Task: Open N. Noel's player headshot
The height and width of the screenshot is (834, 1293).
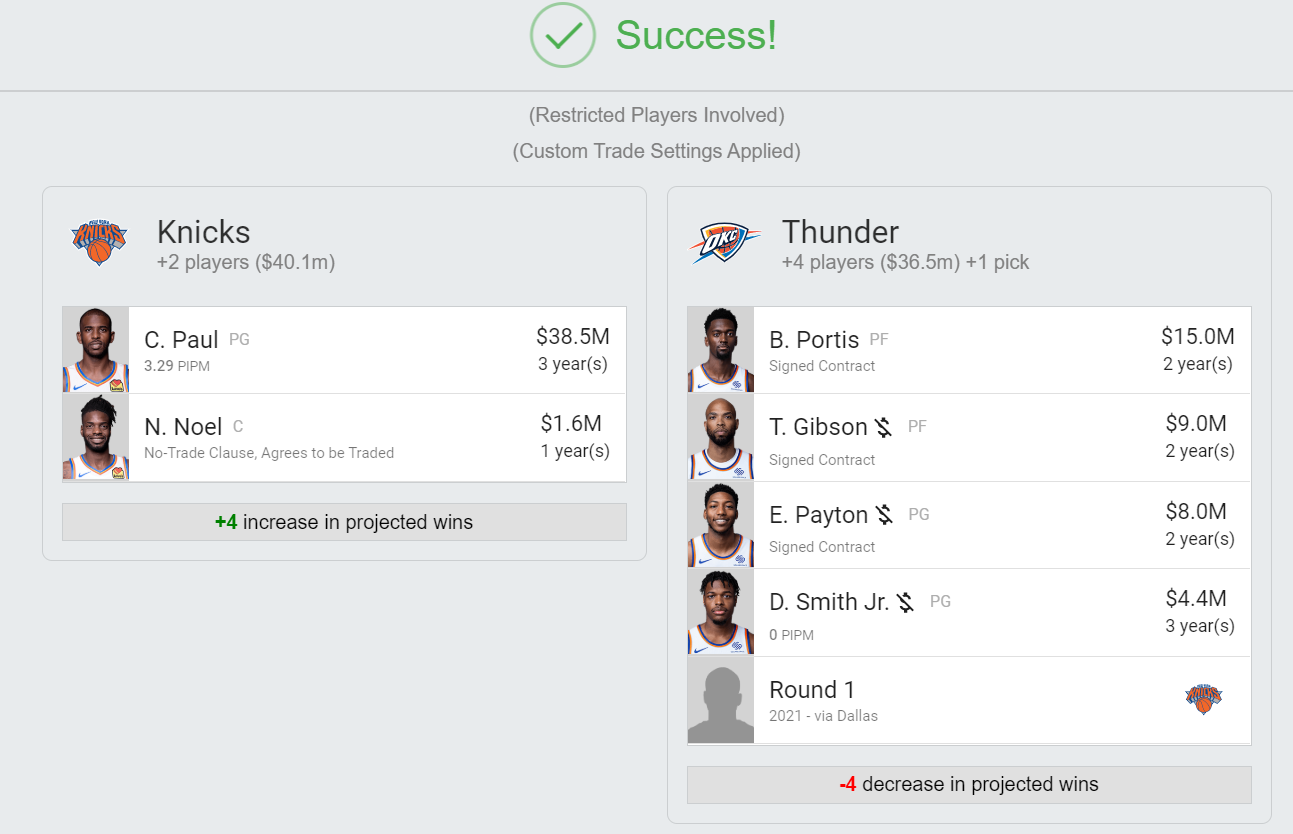Action: click(x=96, y=437)
